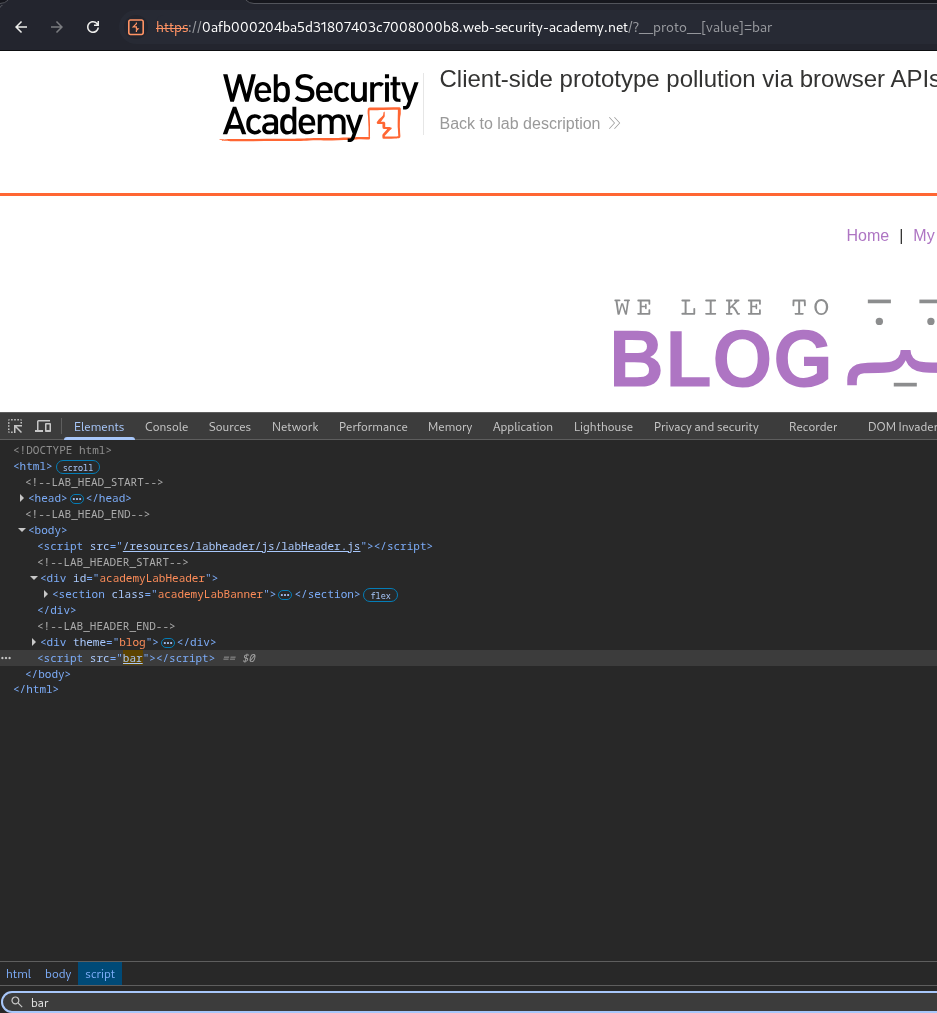Collapse the body element node

pos(22,530)
